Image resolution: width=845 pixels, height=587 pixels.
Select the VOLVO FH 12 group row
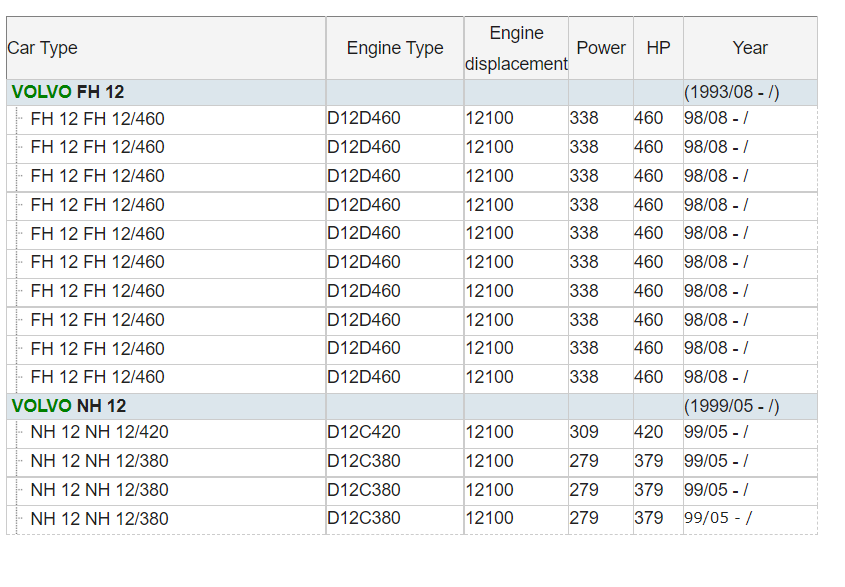click(x=412, y=92)
